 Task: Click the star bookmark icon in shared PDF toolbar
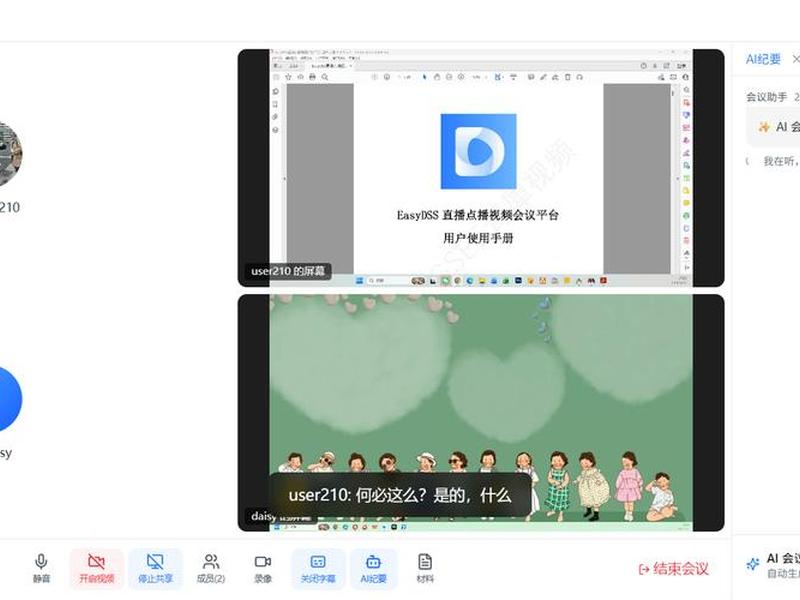click(288, 77)
